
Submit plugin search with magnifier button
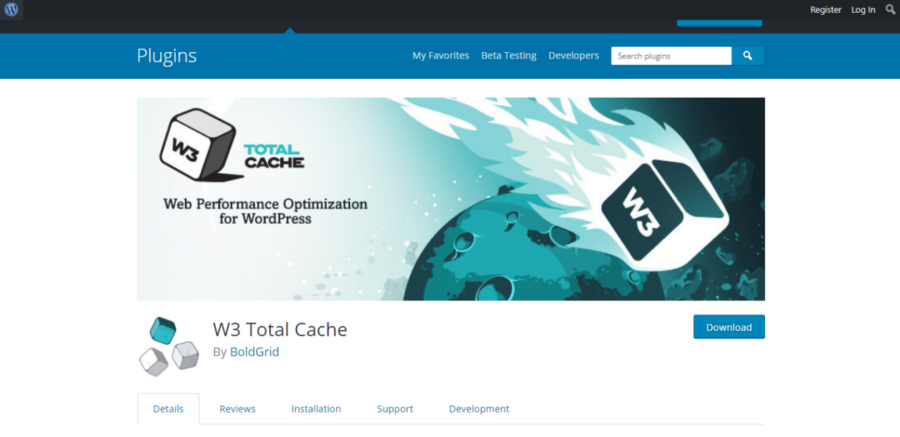[x=747, y=56]
